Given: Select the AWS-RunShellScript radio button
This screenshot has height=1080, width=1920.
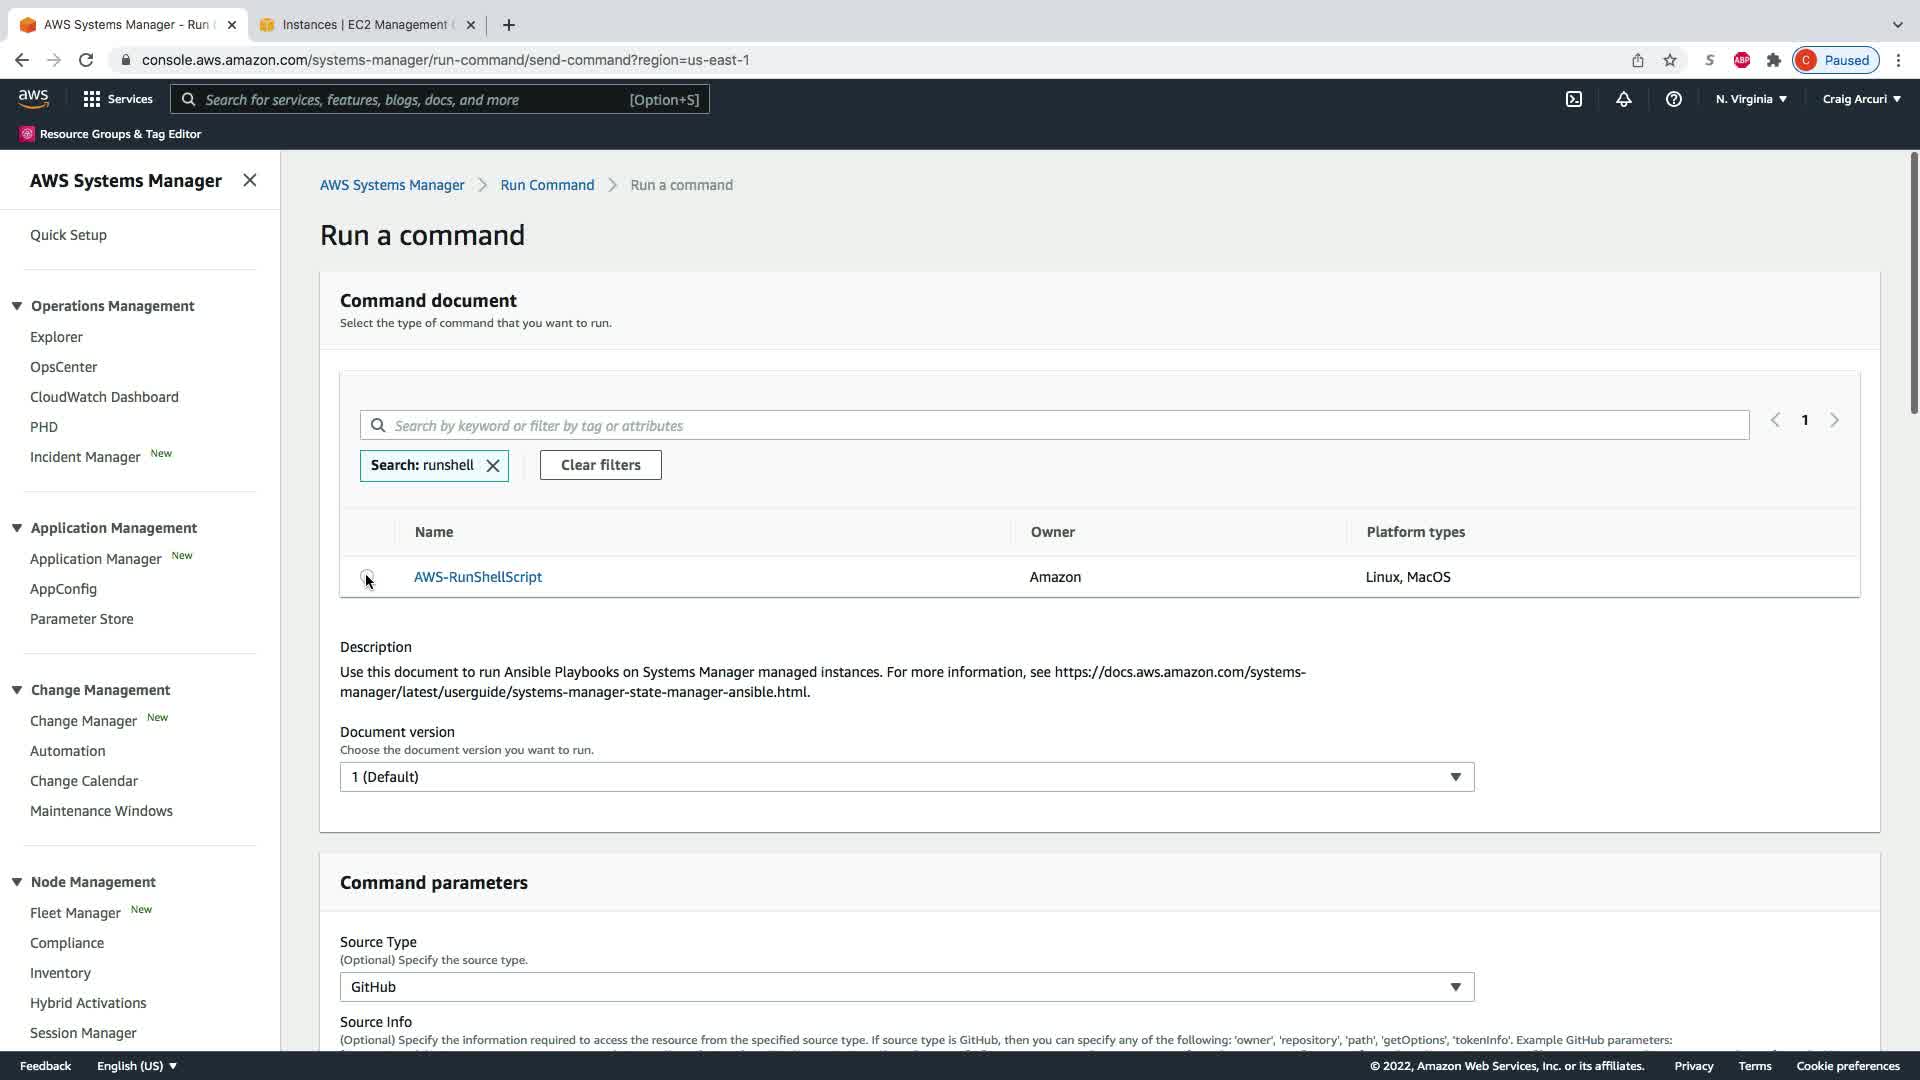Looking at the screenshot, I should click(367, 577).
